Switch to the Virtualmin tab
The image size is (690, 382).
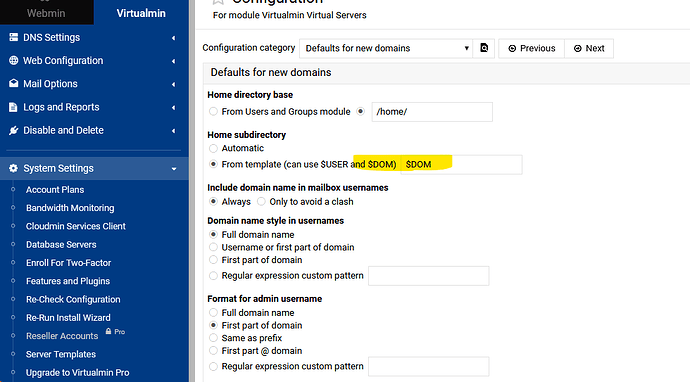141,13
